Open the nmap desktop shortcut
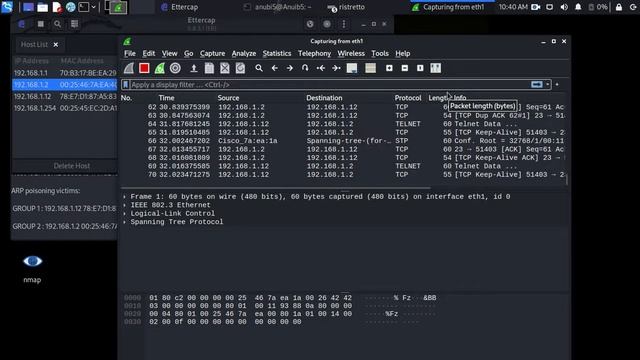The image size is (640, 360). (32, 268)
